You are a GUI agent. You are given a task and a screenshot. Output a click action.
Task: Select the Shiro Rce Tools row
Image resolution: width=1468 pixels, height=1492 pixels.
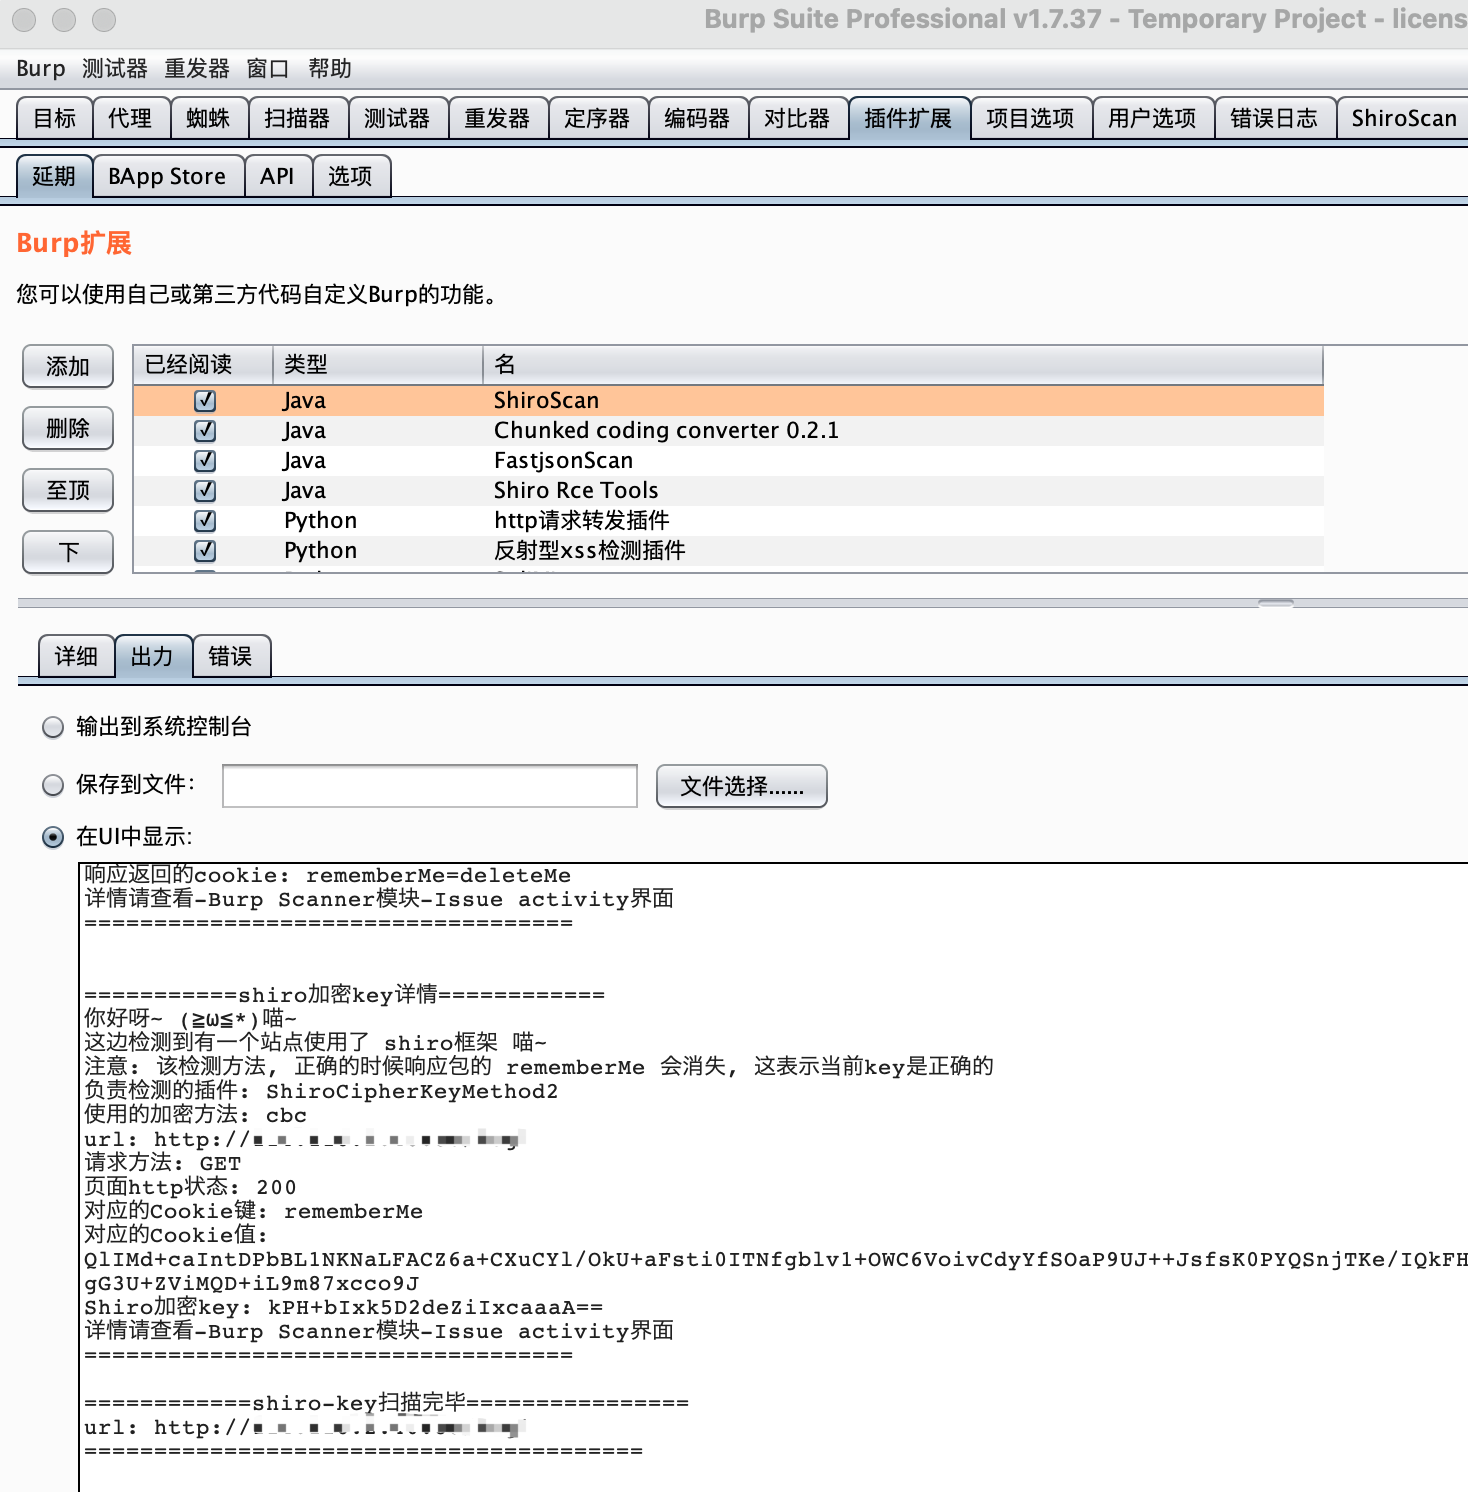(729, 491)
